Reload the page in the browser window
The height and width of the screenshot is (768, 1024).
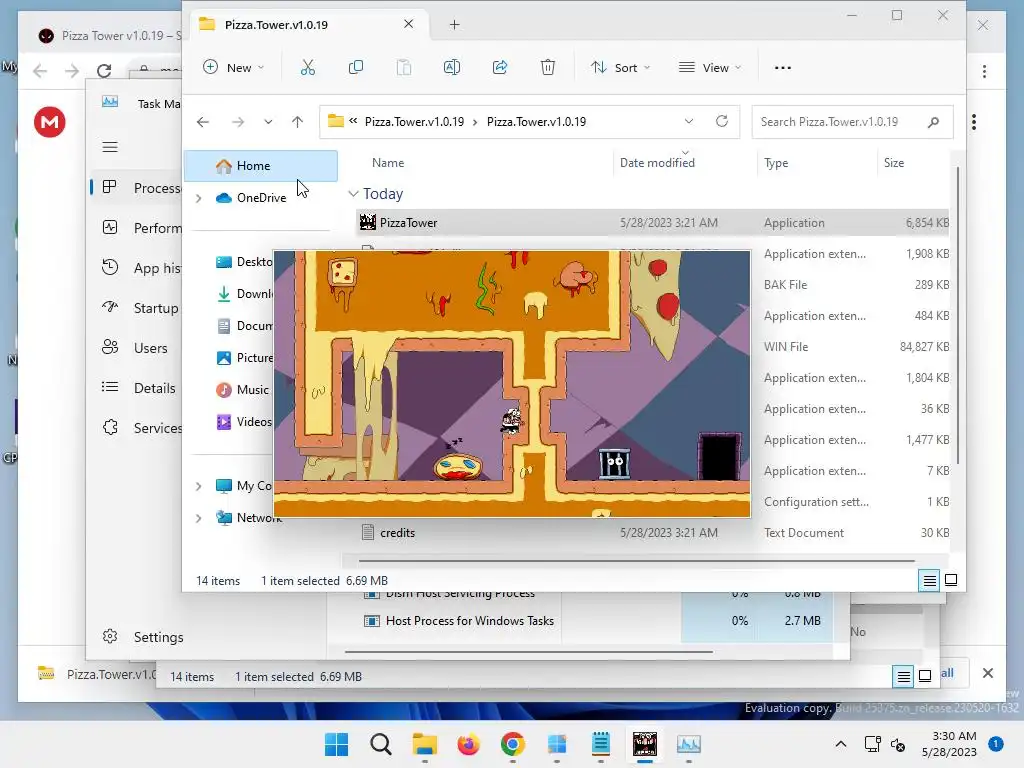(104, 71)
